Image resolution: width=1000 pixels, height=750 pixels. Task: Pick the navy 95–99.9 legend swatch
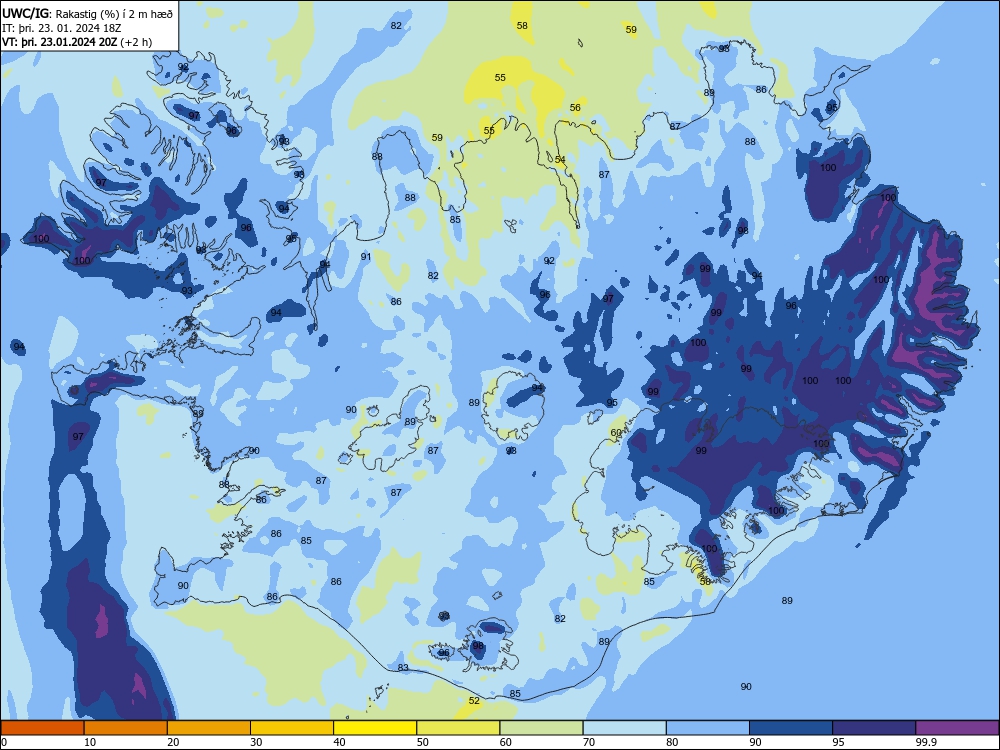coord(874,728)
